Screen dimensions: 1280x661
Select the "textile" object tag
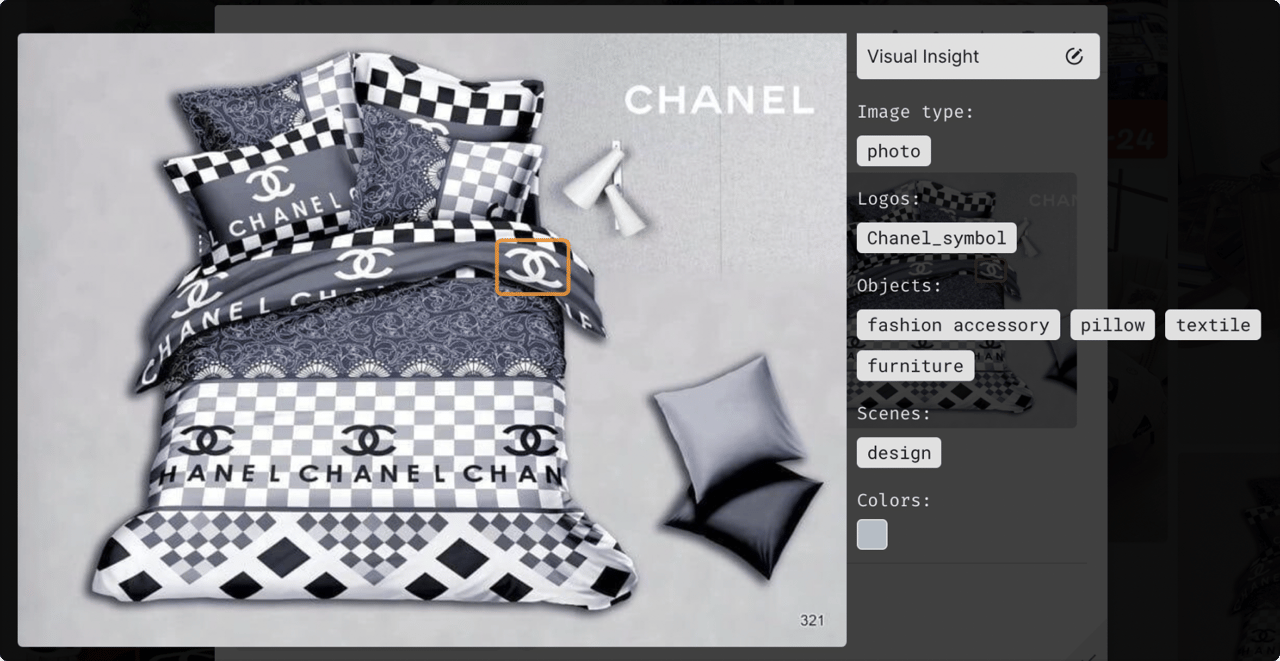(1212, 324)
